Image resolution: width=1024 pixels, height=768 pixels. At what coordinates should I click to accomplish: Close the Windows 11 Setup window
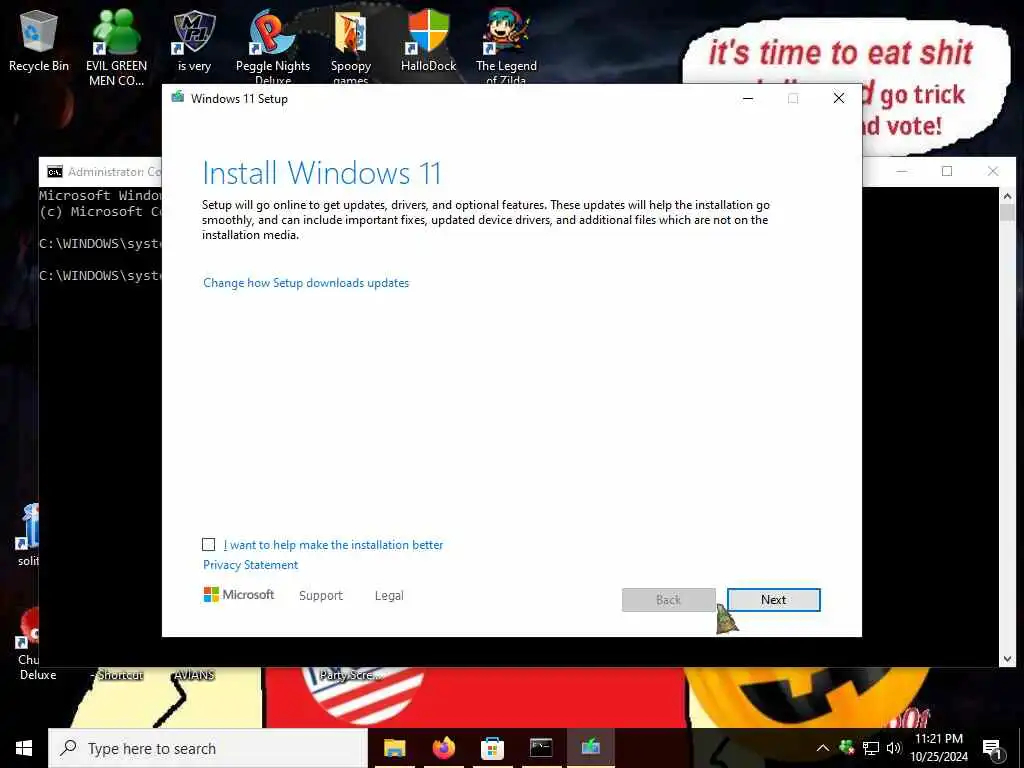(x=839, y=98)
